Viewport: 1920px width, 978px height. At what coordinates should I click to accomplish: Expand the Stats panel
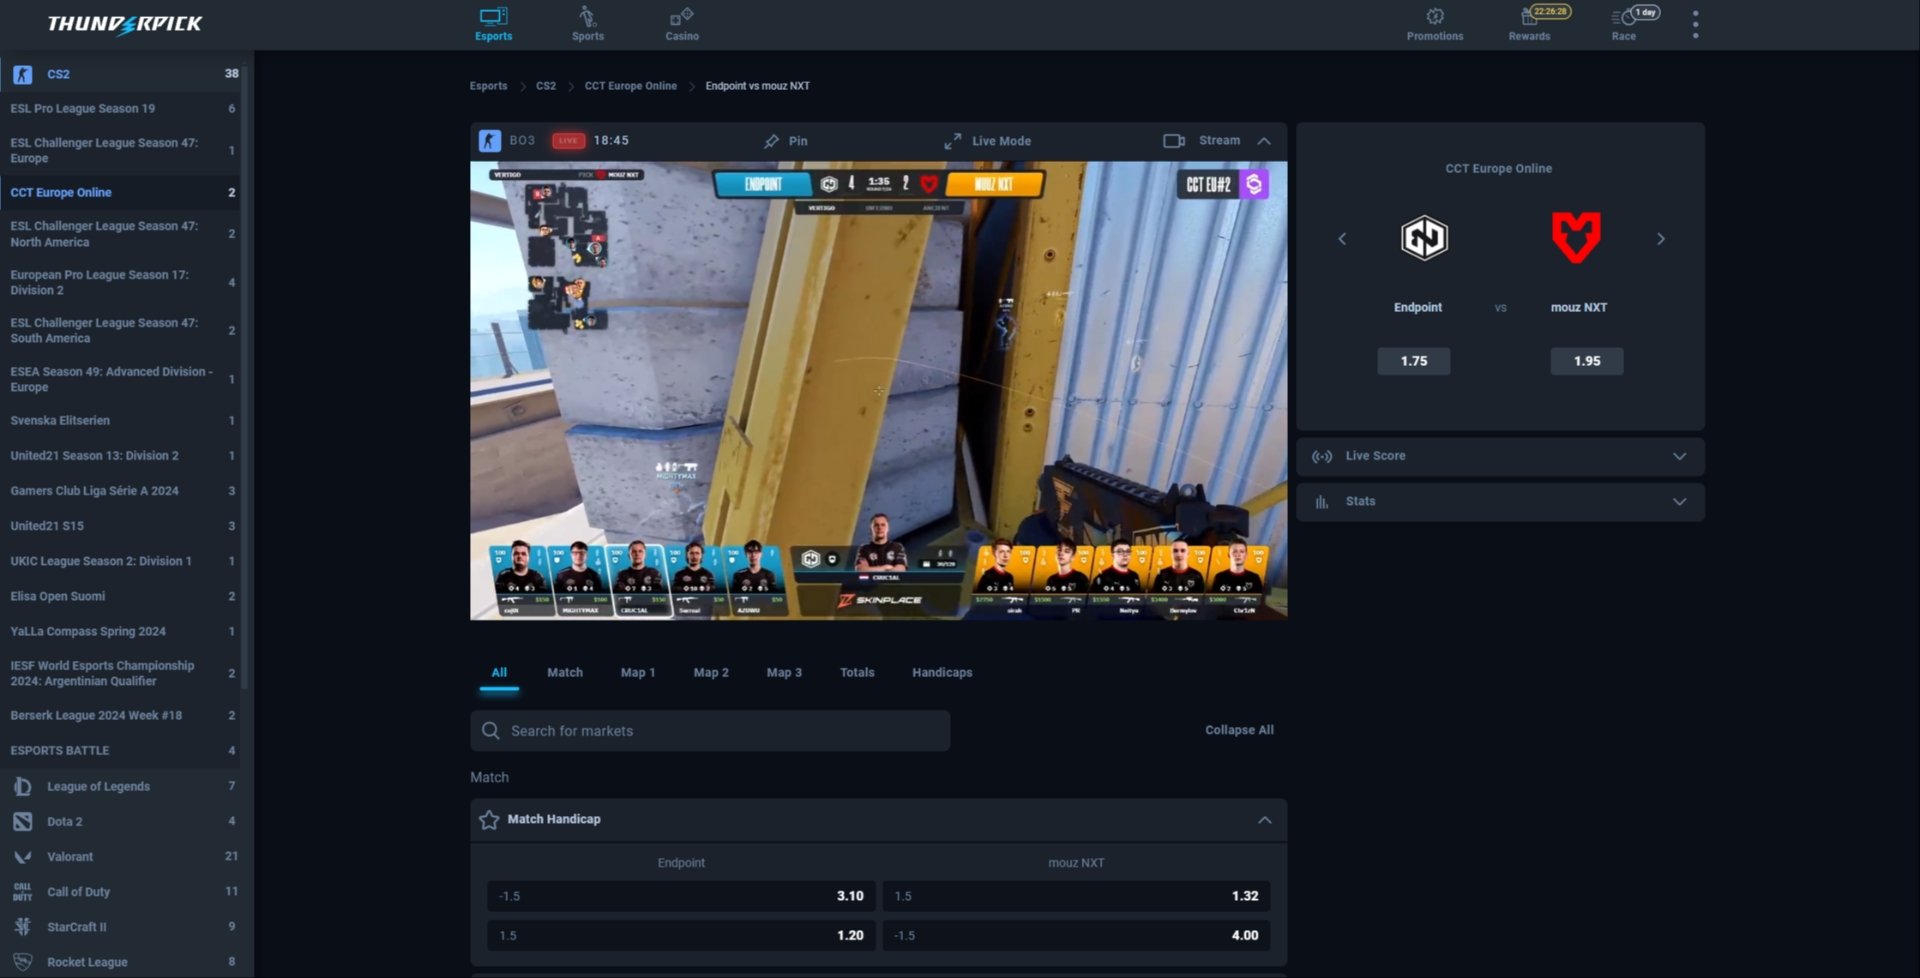[x=1500, y=502]
